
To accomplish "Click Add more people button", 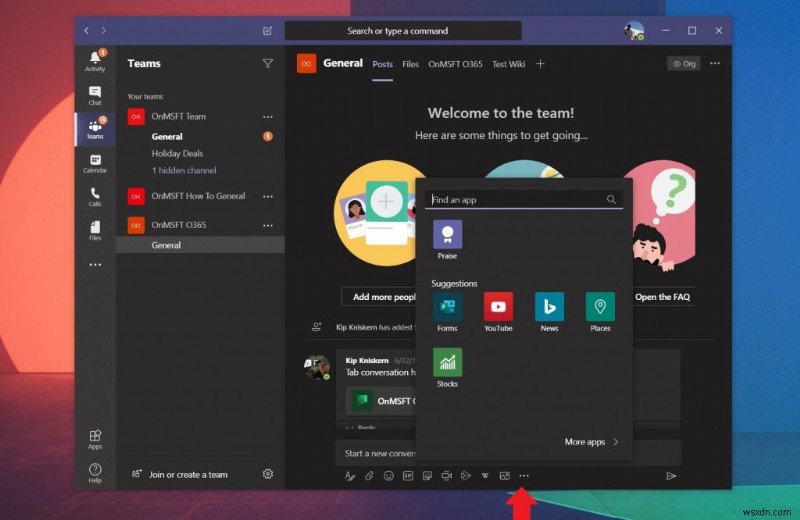I will (379, 297).
